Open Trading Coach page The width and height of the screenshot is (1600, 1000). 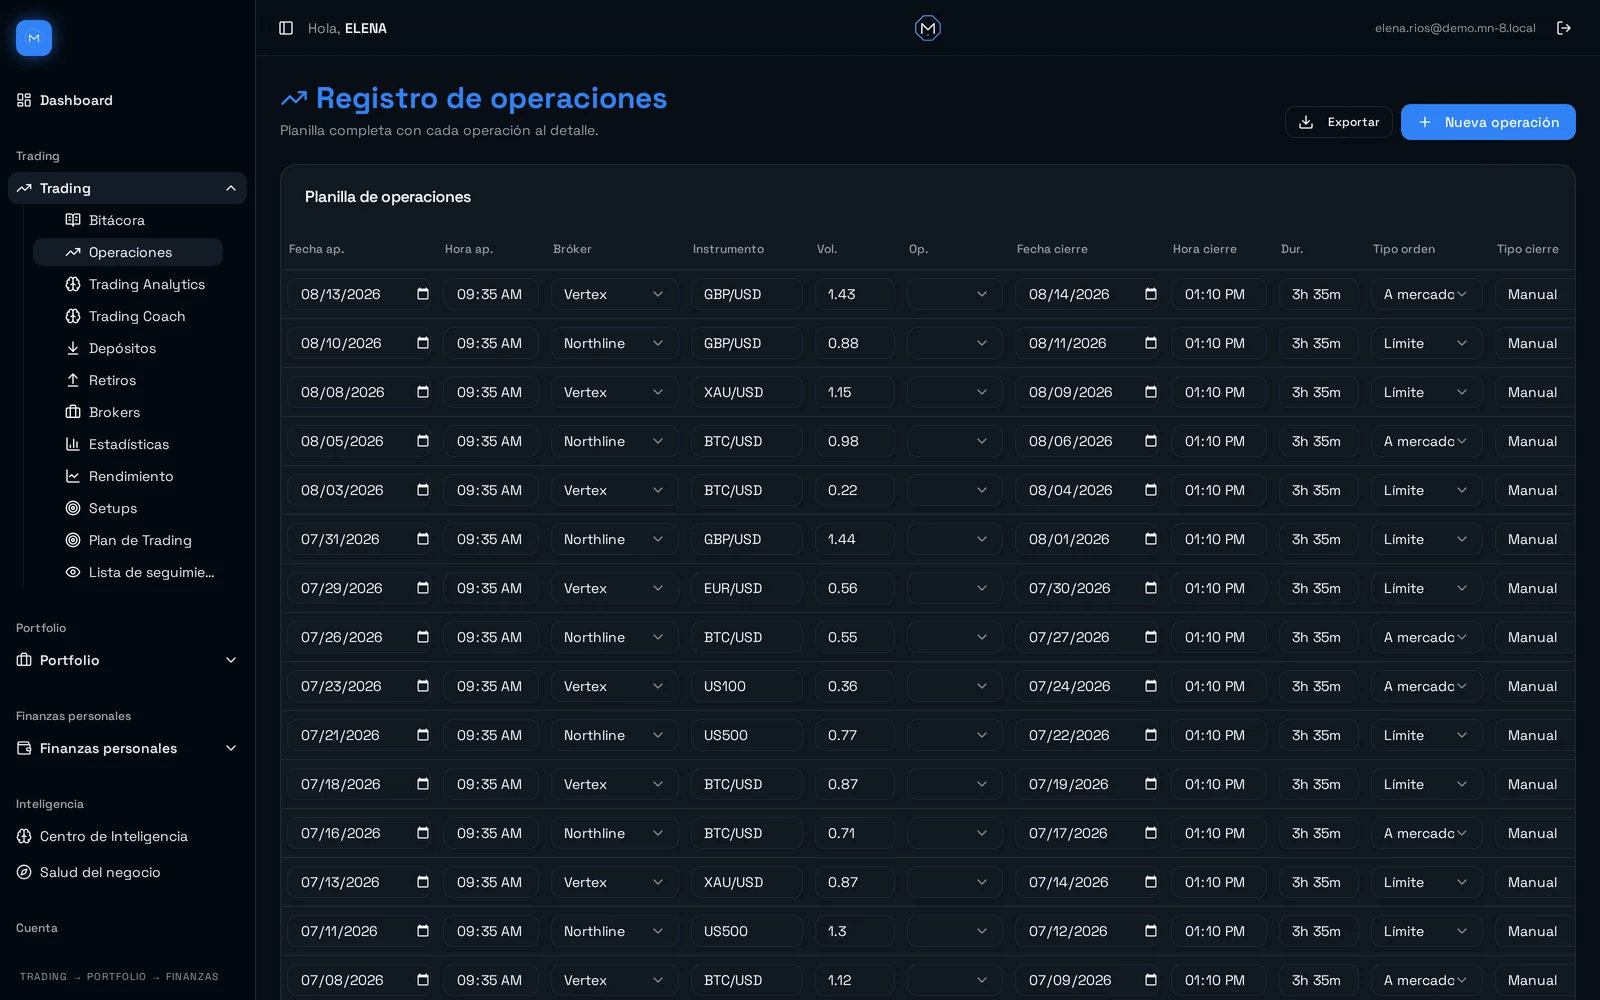click(128, 316)
